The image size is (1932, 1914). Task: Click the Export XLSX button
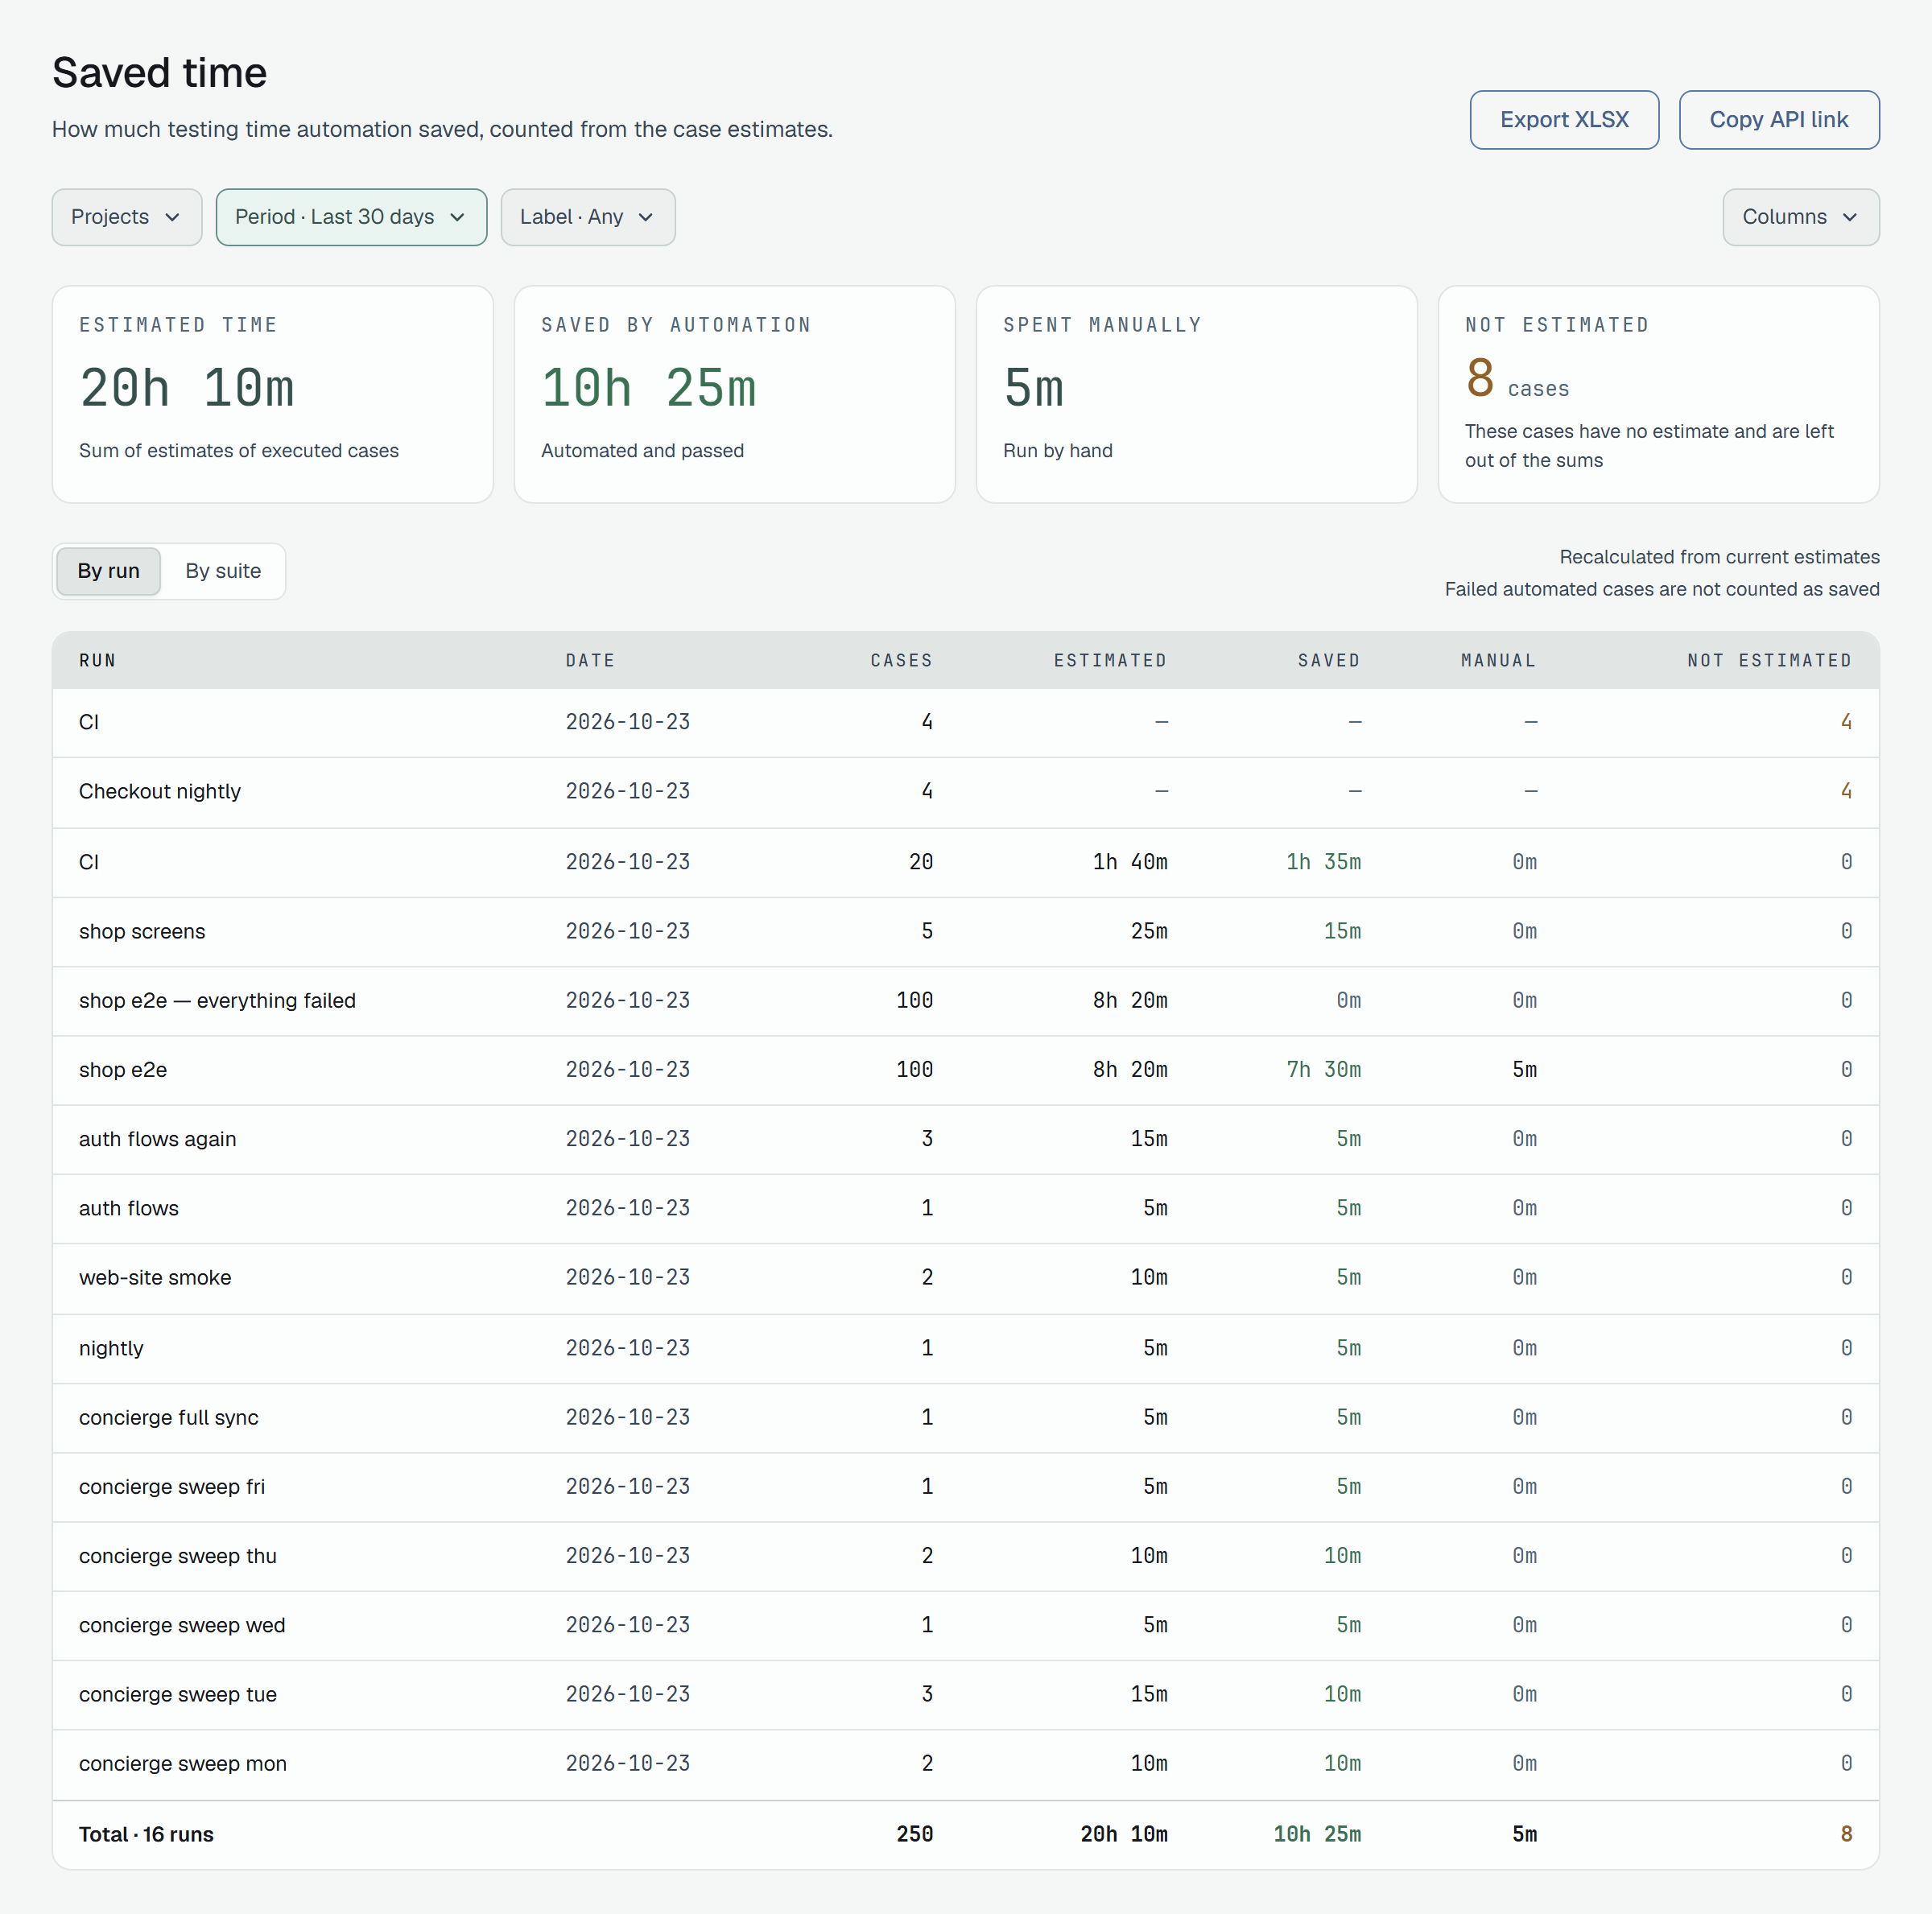pos(1564,120)
